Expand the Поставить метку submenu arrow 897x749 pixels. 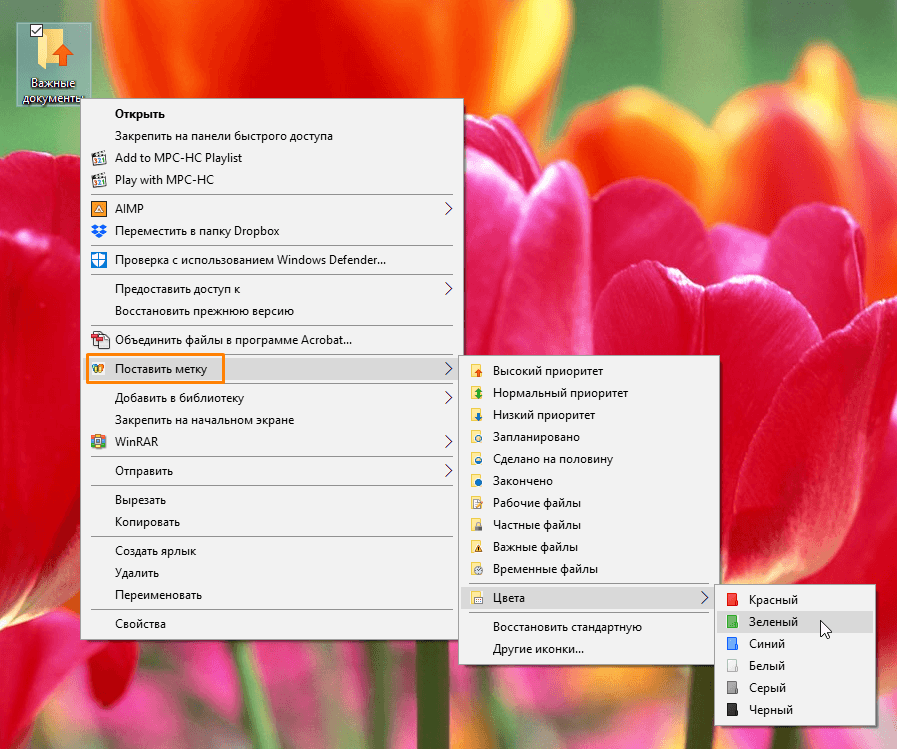click(448, 369)
